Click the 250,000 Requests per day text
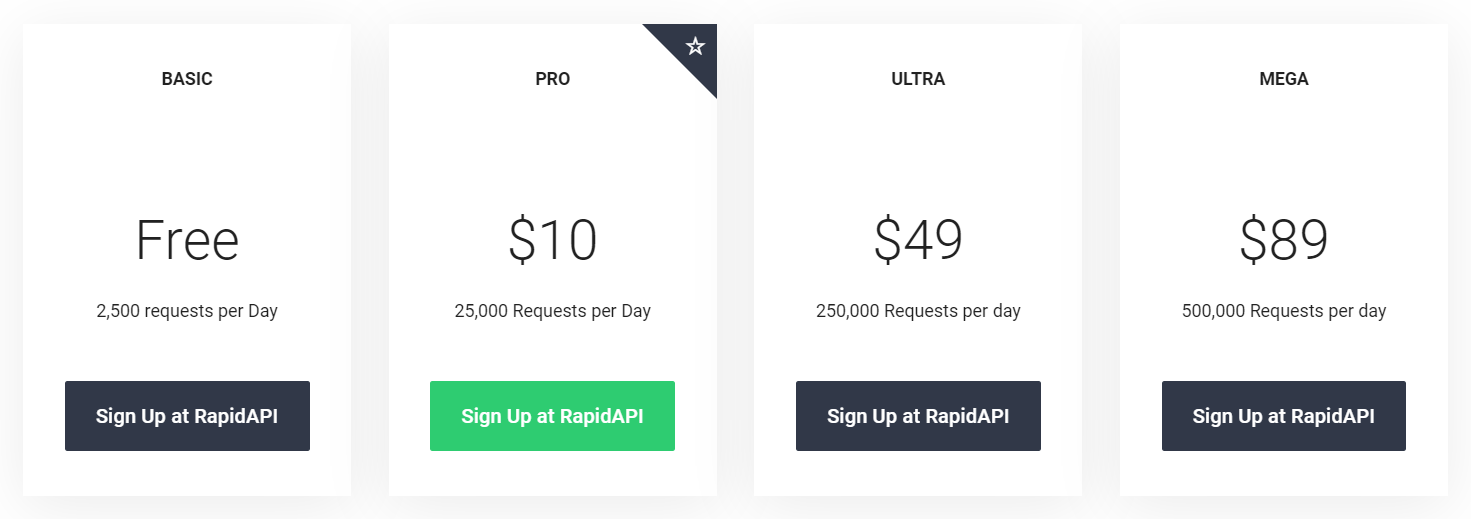Viewport: 1471px width, 519px height. point(918,311)
